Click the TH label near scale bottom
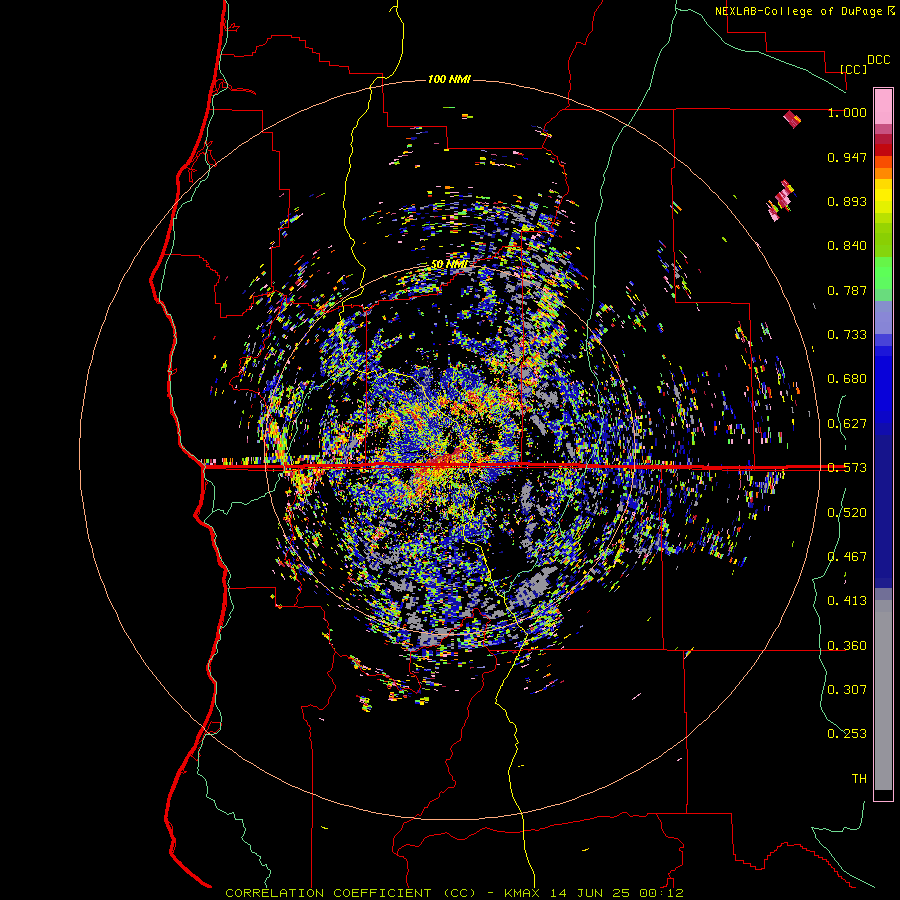This screenshot has height=900, width=900. point(859,779)
